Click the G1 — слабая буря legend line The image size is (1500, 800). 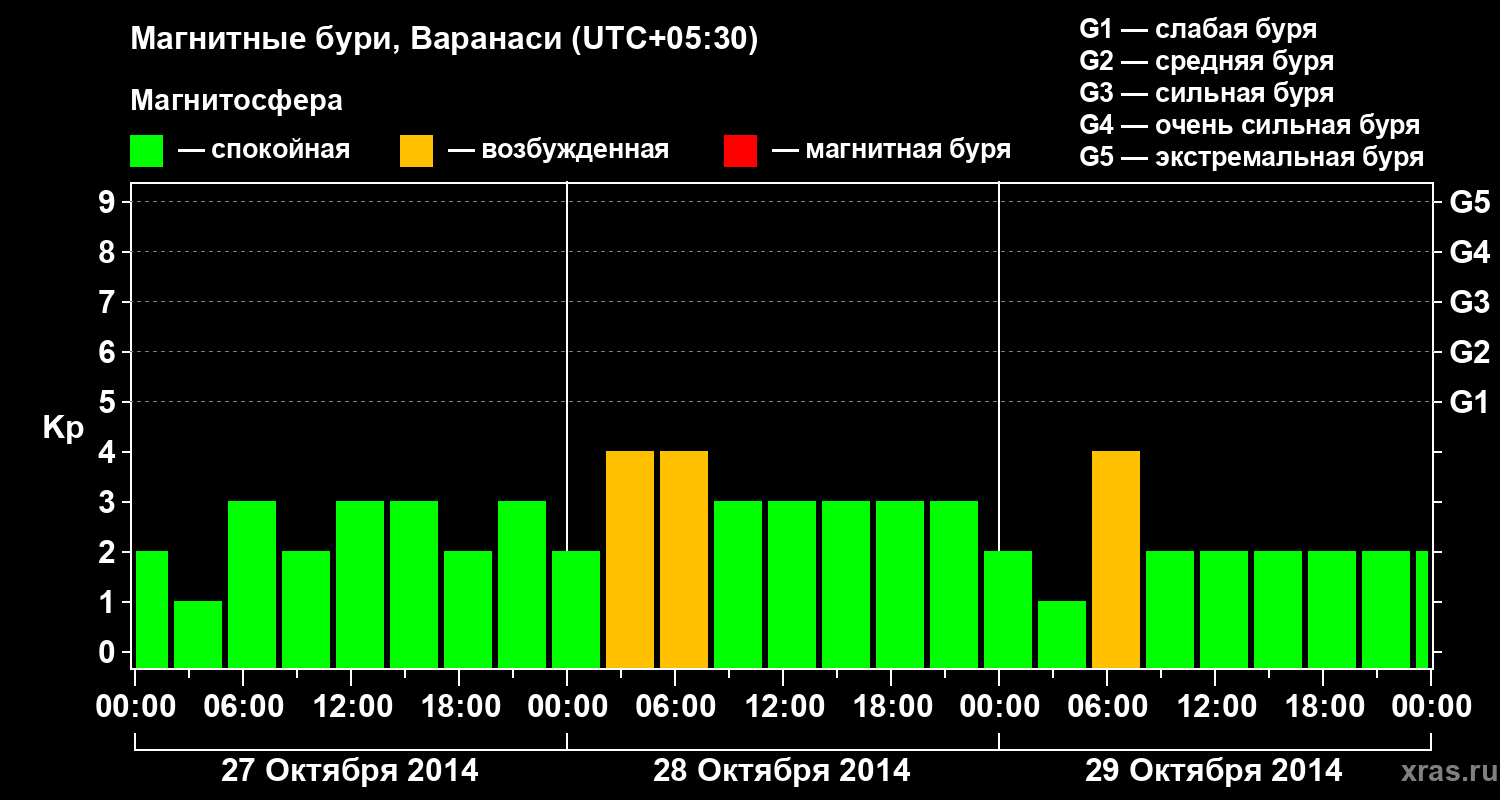click(1198, 29)
